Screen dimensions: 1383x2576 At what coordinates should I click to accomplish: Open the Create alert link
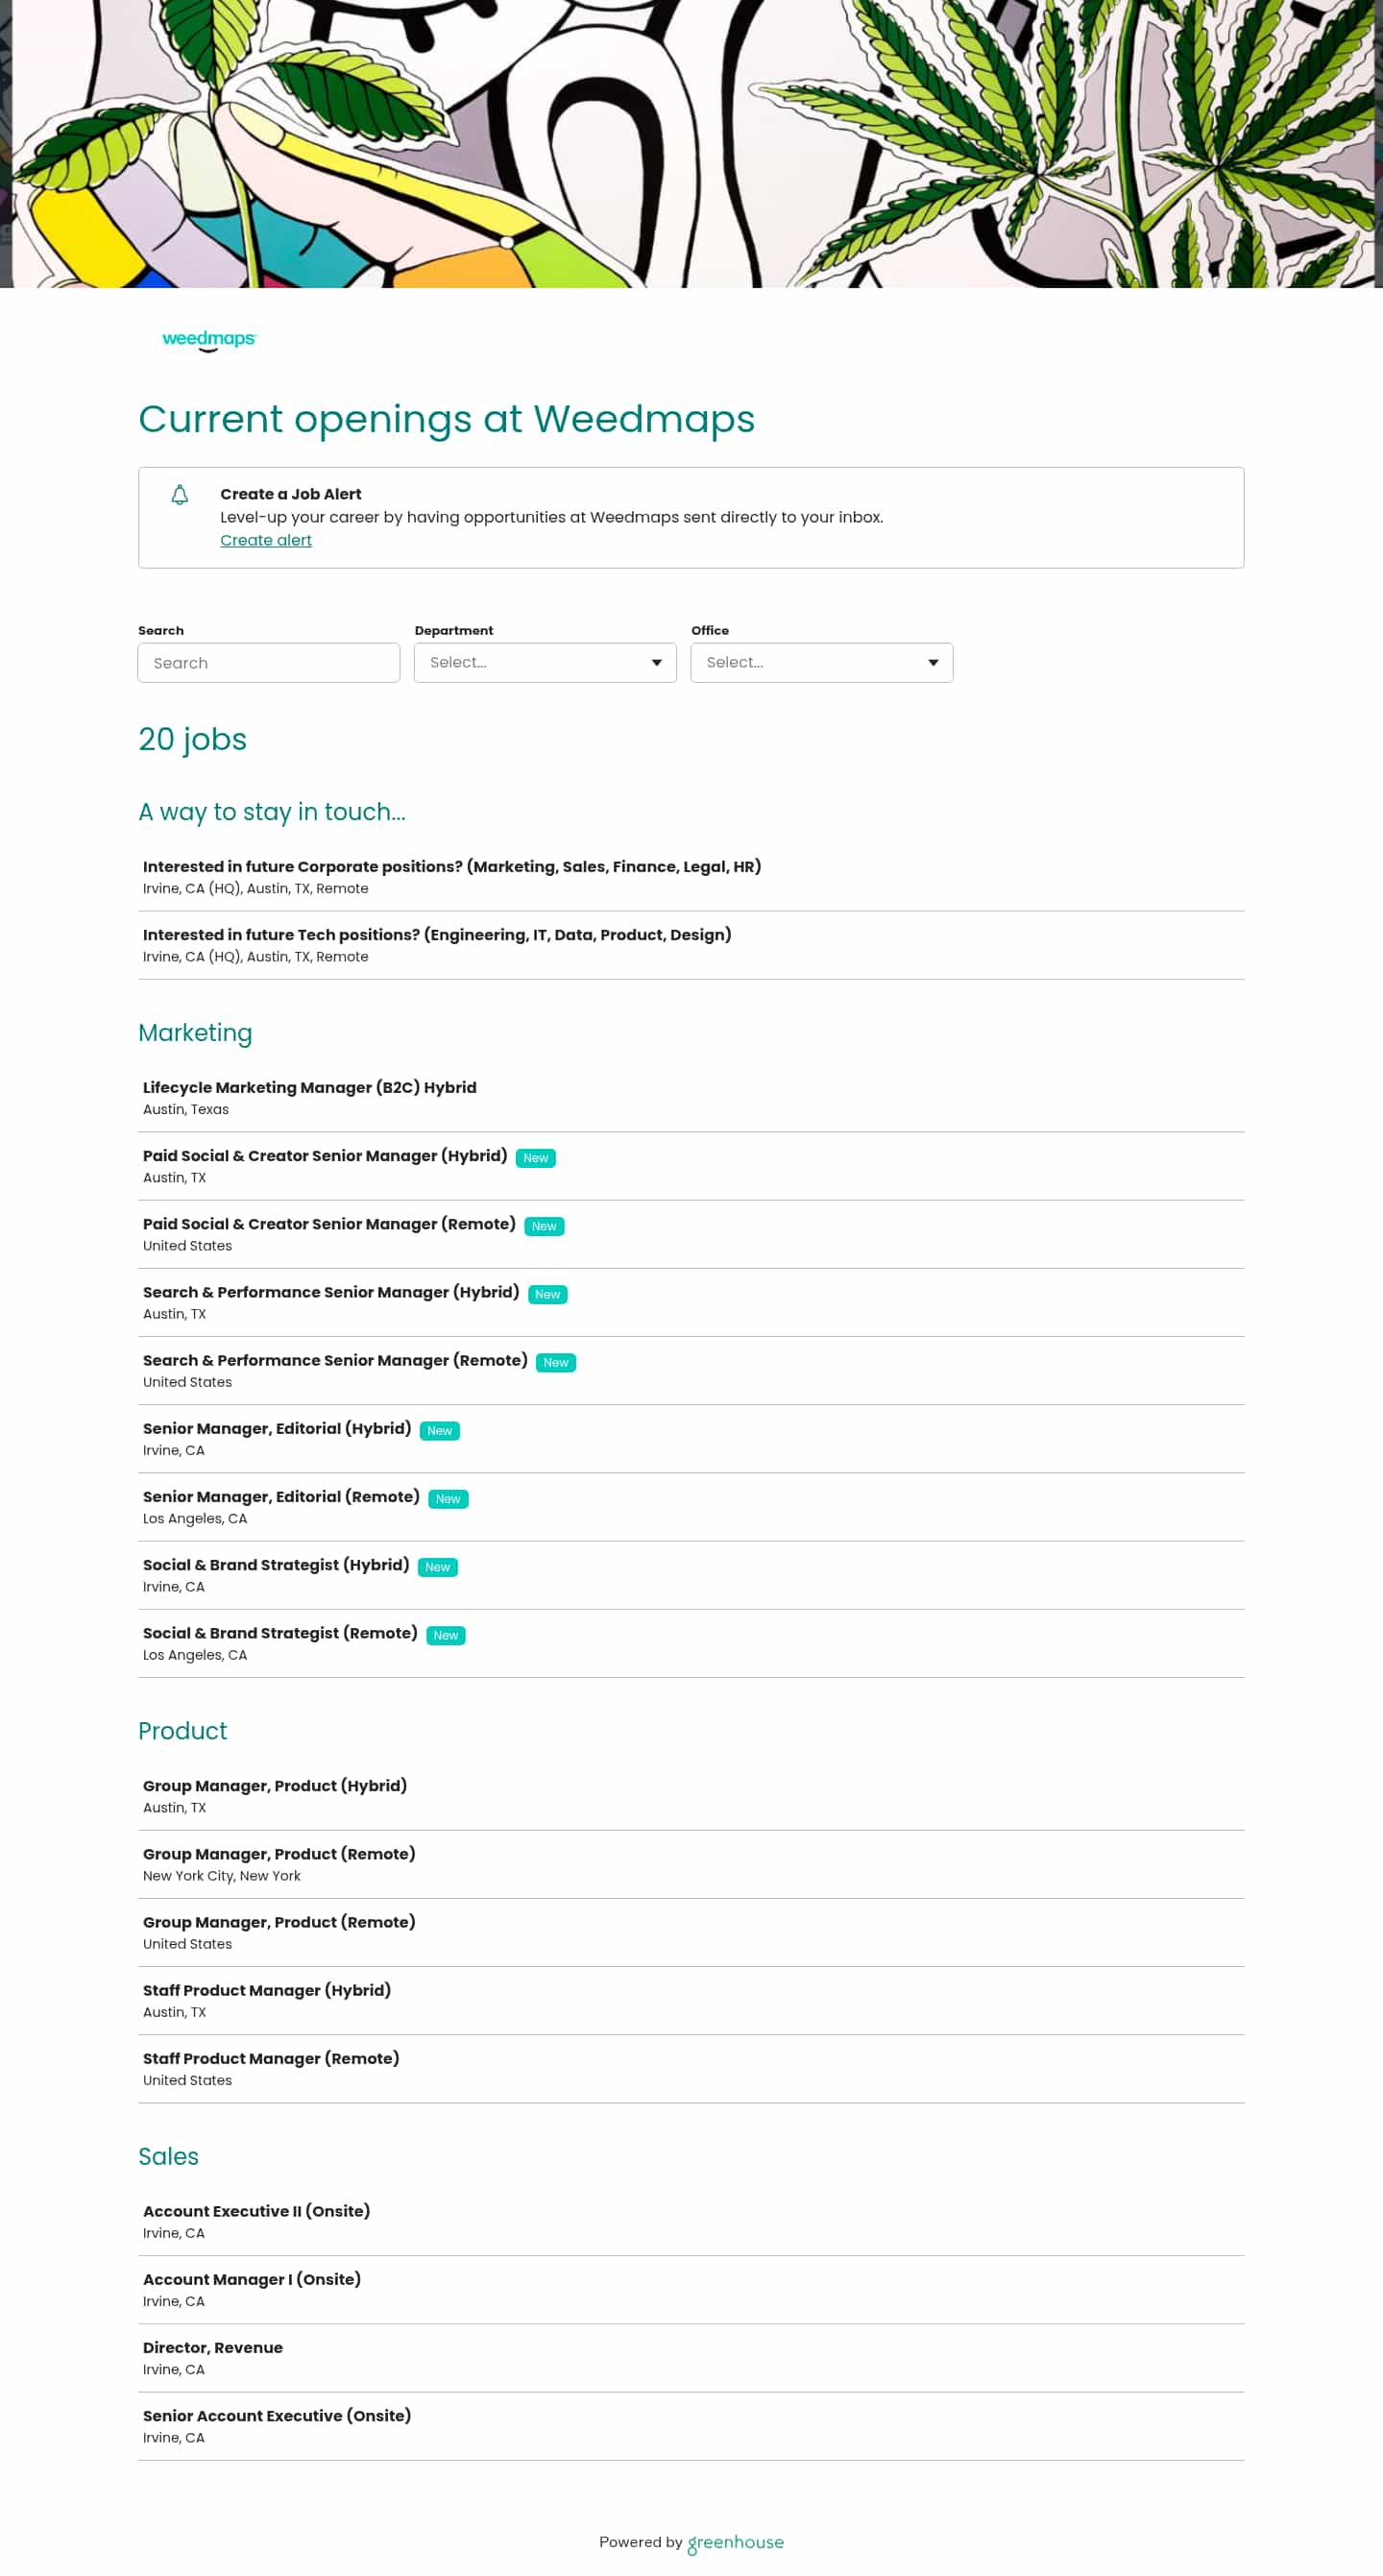pos(266,540)
